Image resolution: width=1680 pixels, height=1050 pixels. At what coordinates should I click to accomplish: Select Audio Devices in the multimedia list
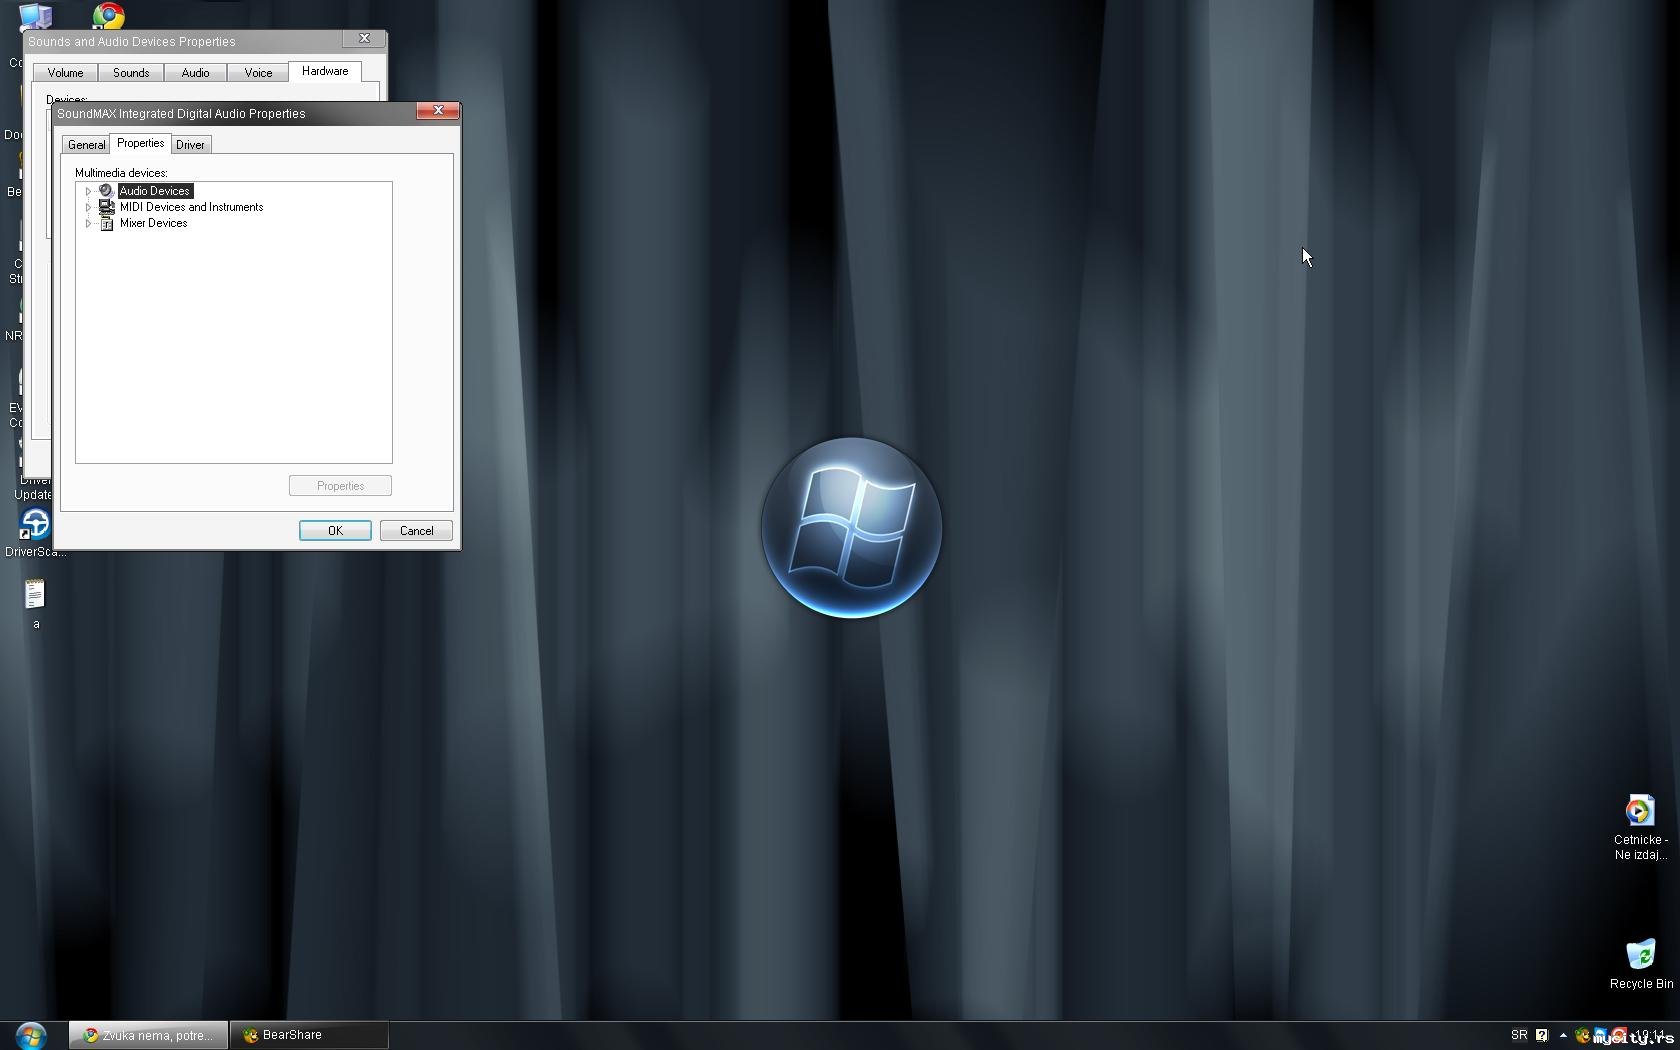pos(155,191)
